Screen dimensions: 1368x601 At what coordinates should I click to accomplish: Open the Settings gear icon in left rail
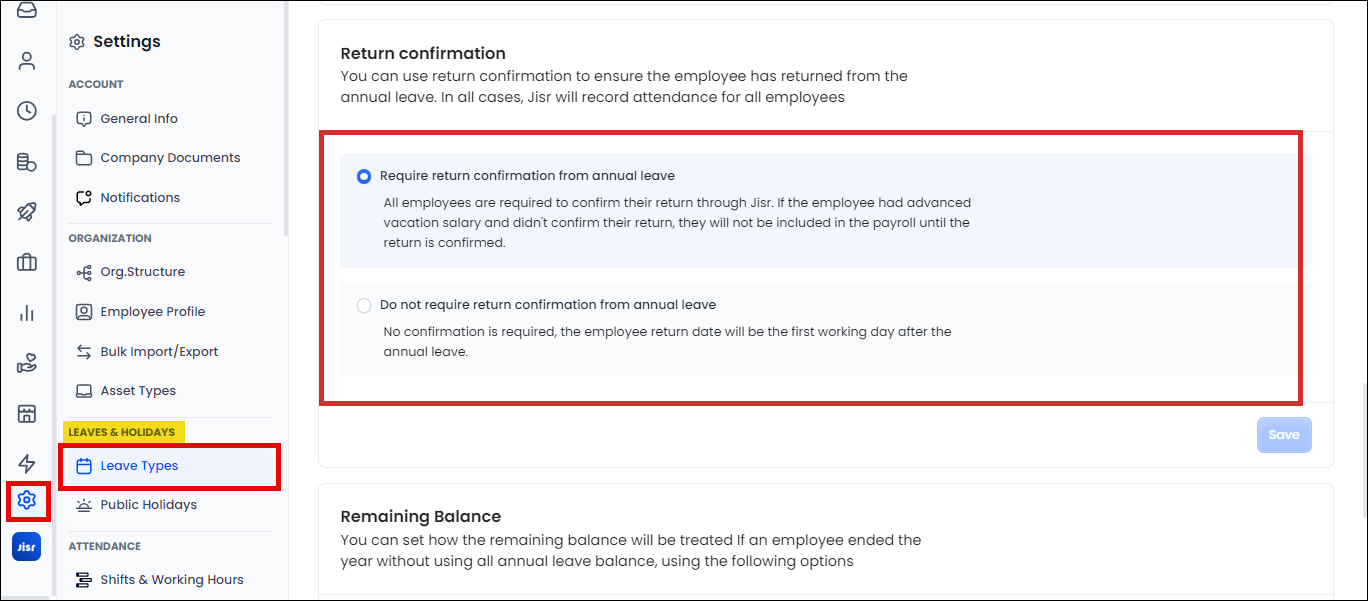click(x=27, y=500)
